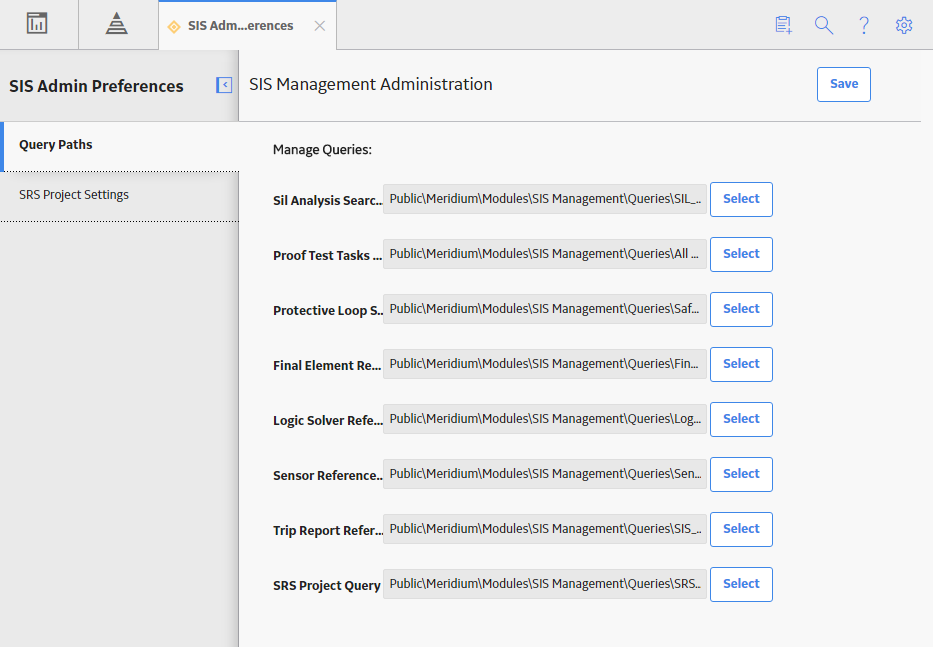
Task: Click the Final Element Re... label
Action: pyautogui.click(x=327, y=365)
